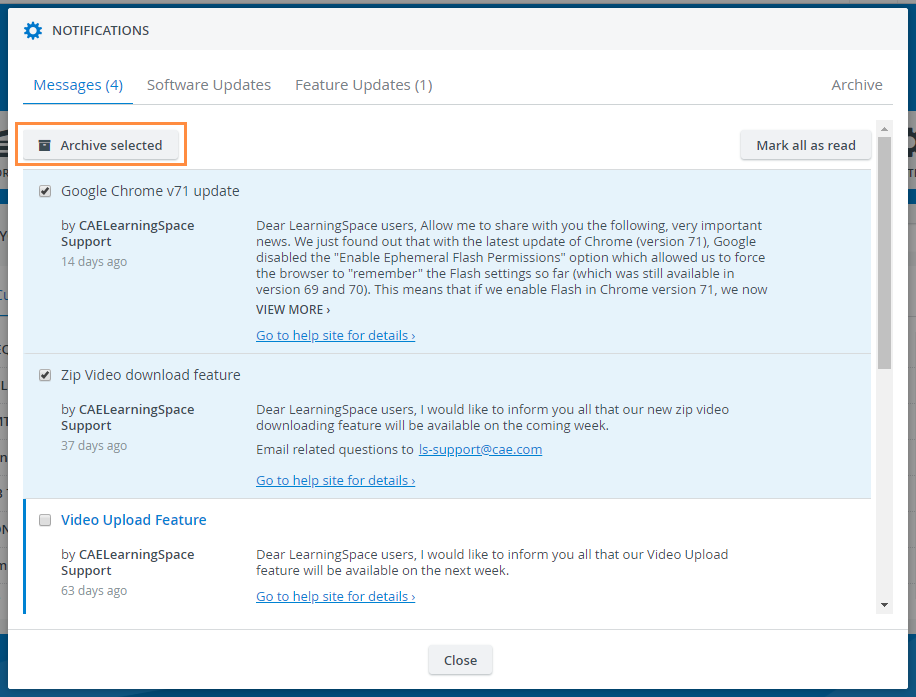Screen dimensions: 916x697
Task: Click the scrollbar down arrow
Action: 884,605
